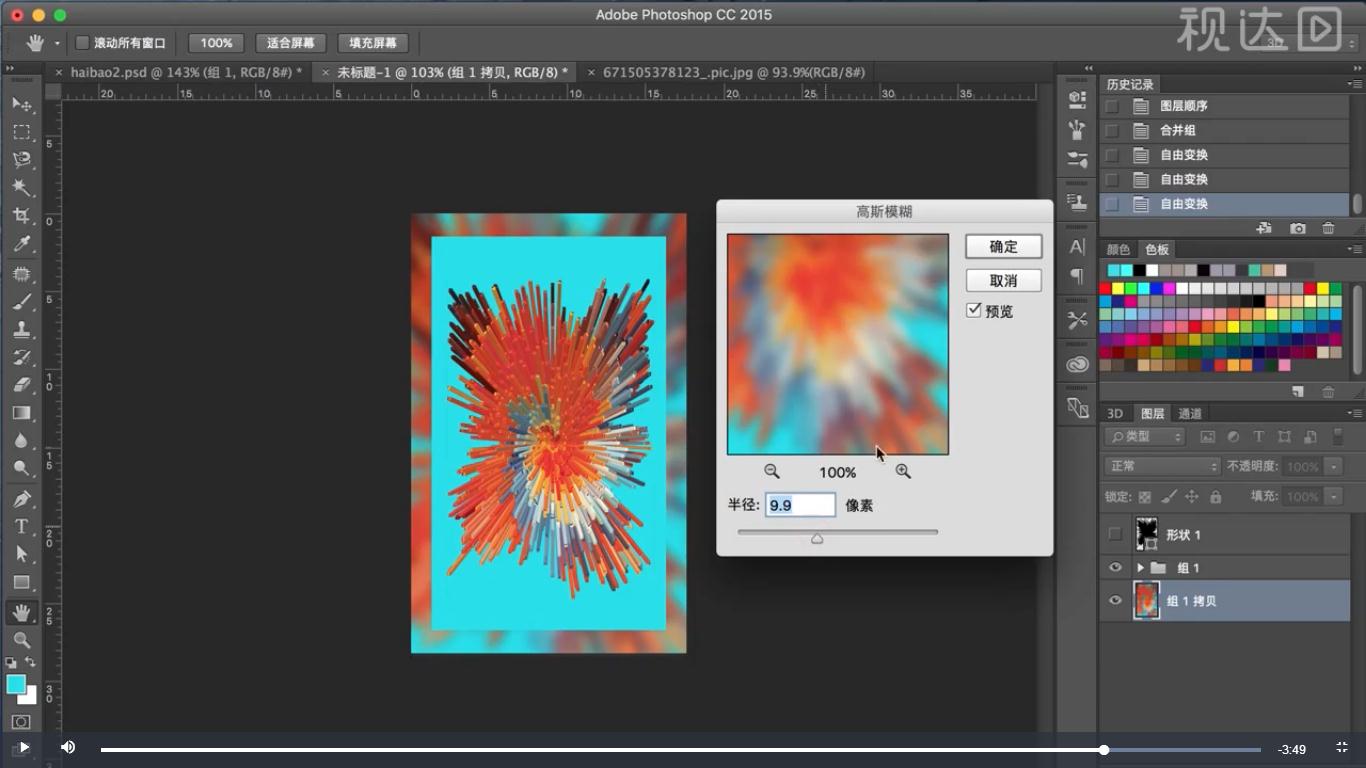Set history brush source for 图层顺序
This screenshot has height=768, width=1366.
click(1112, 106)
